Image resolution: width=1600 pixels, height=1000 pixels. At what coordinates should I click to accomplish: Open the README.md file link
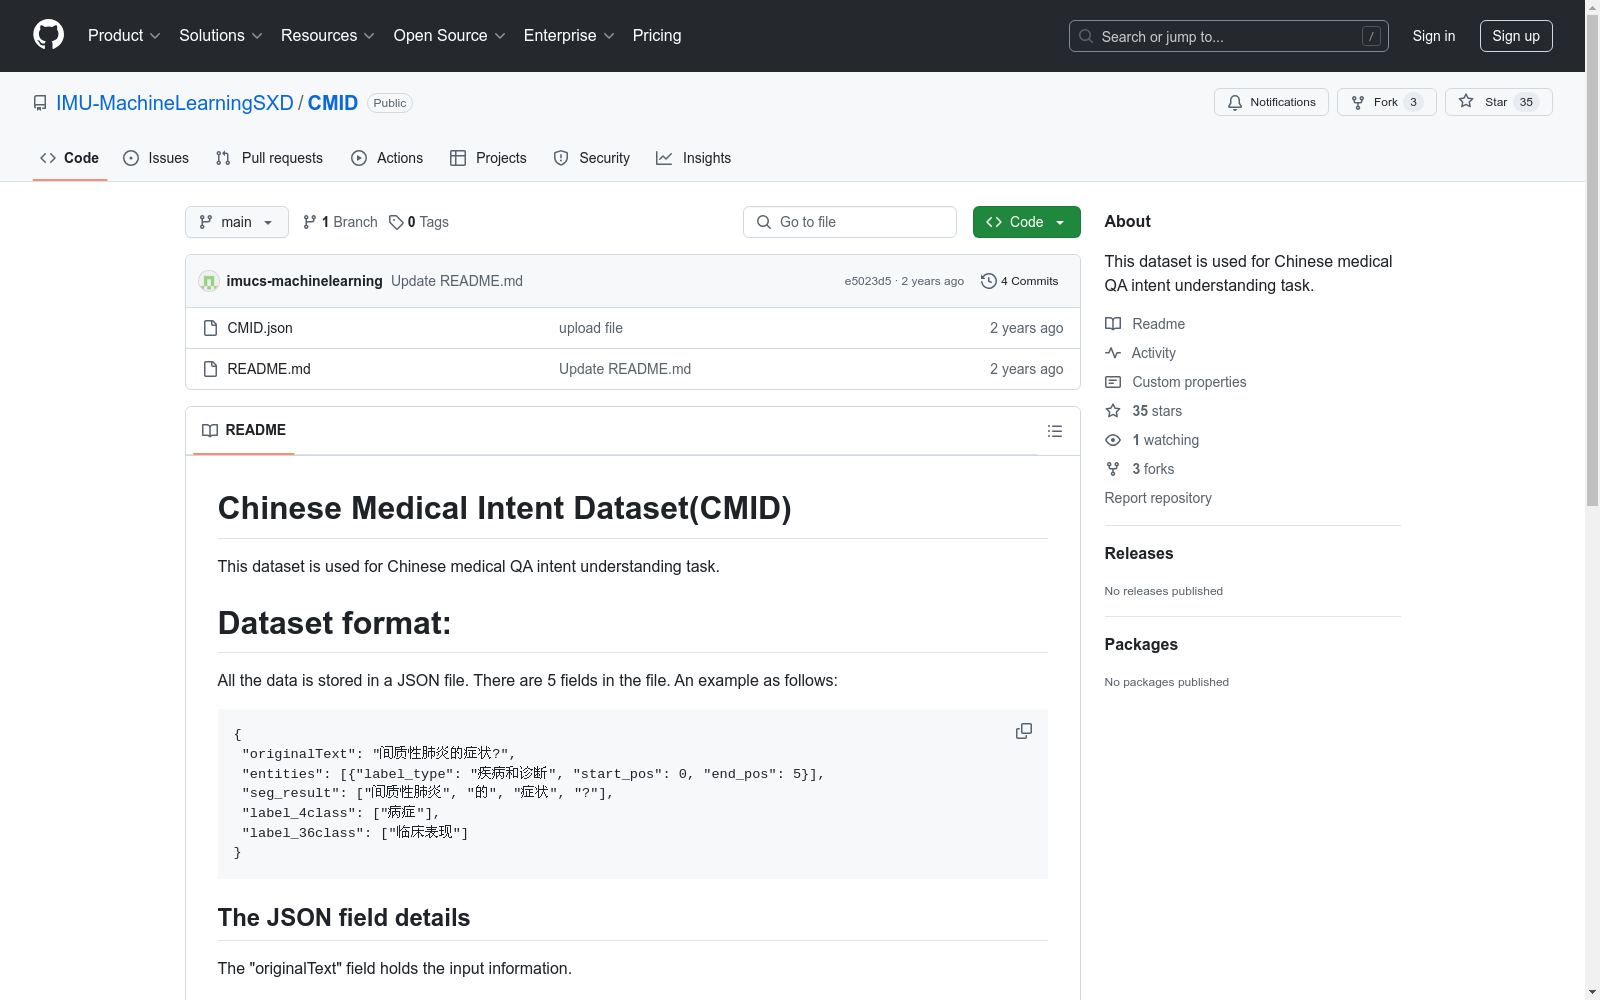pyautogui.click(x=269, y=369)
